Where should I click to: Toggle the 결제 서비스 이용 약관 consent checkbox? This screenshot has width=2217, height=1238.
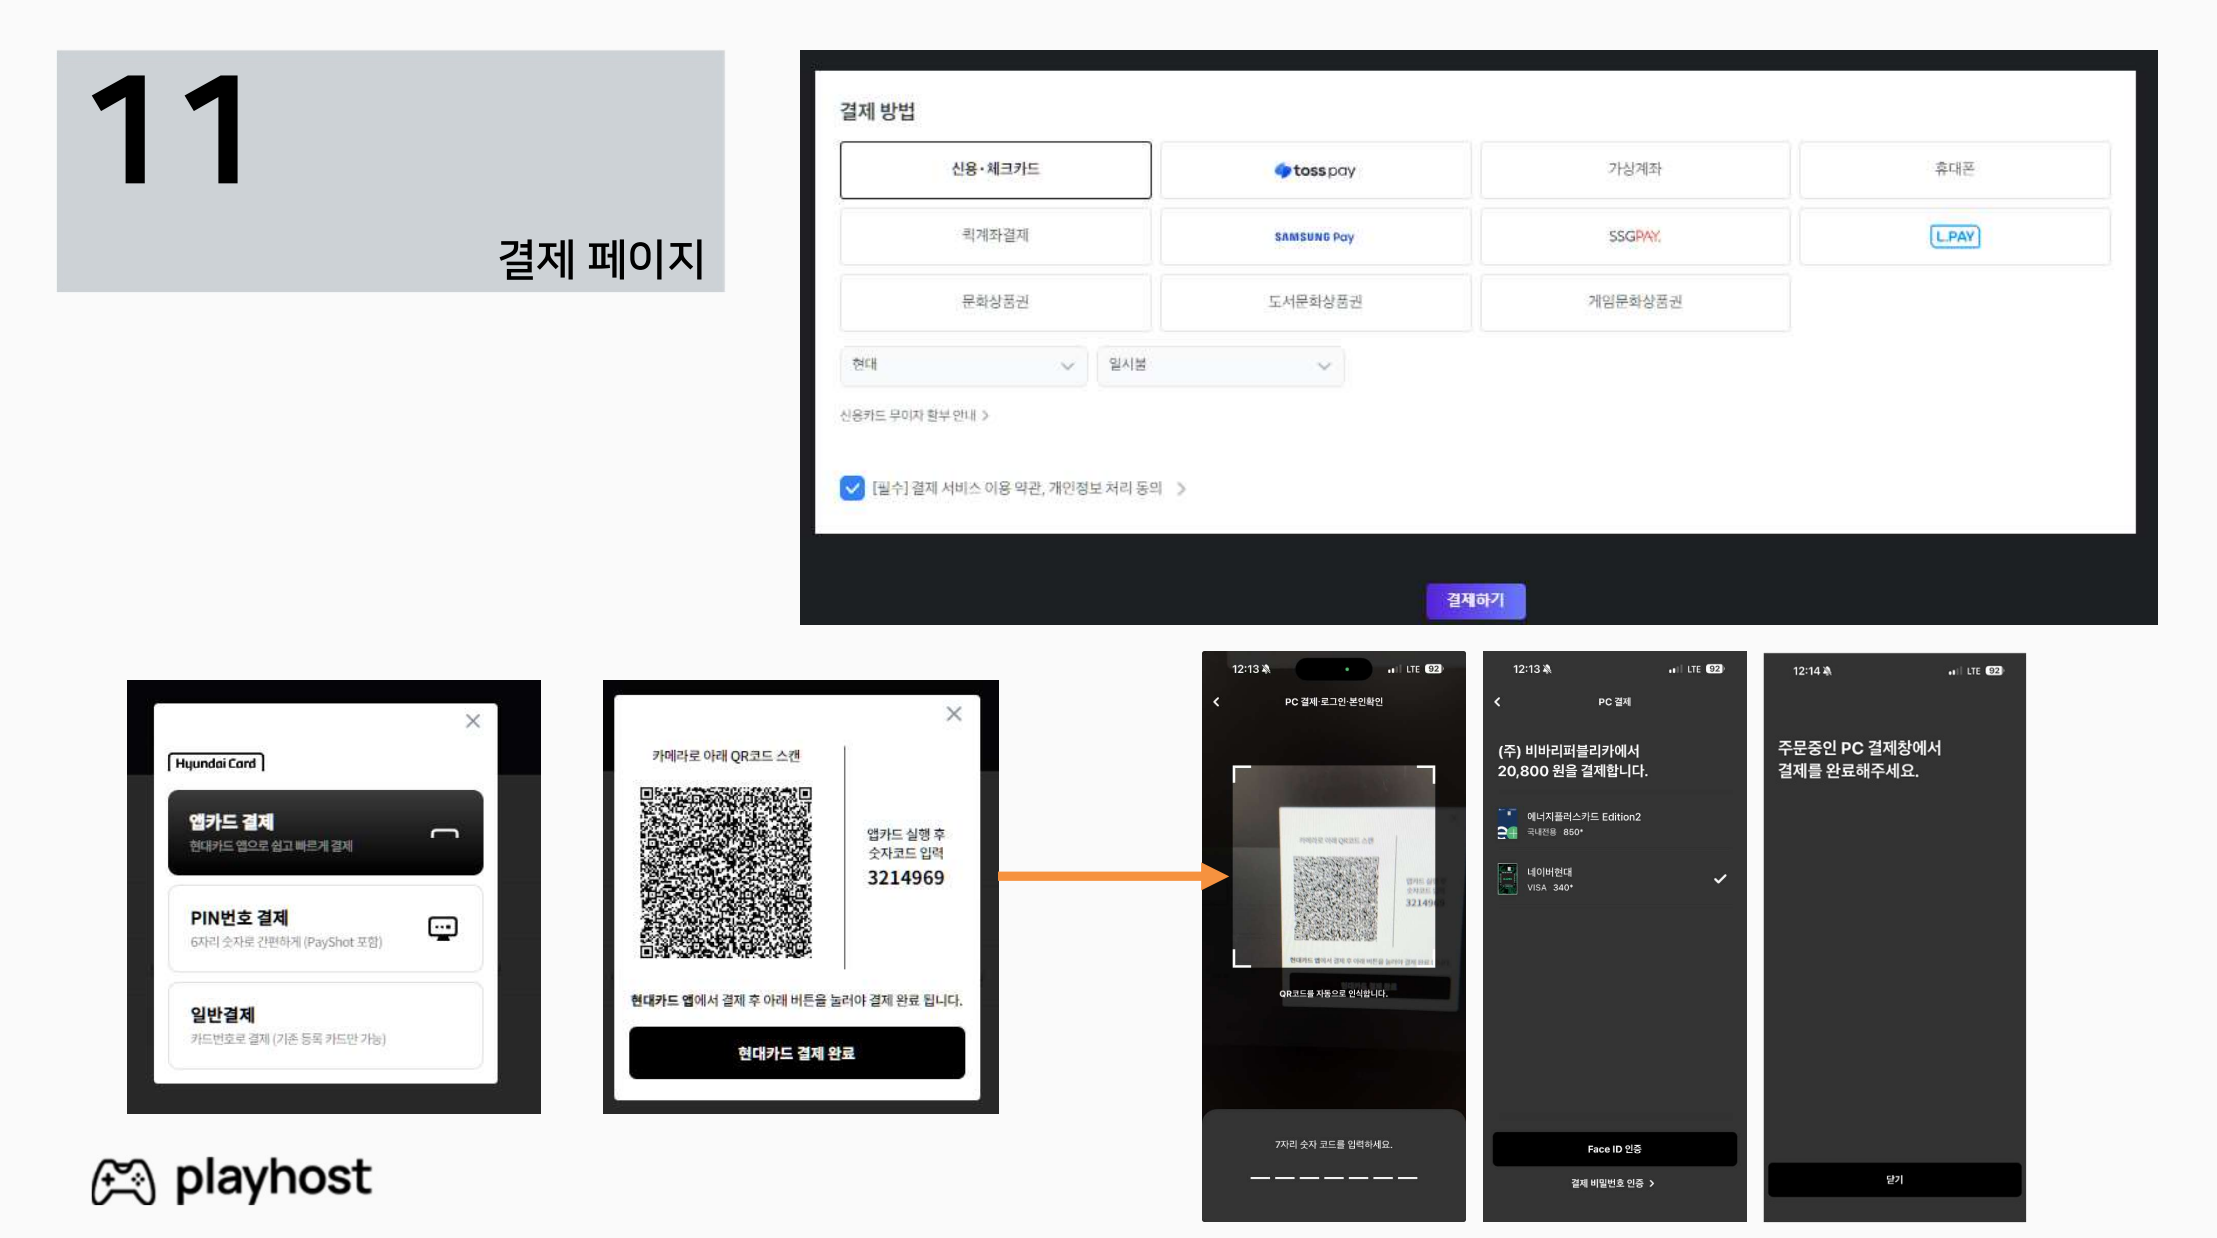click(852, 488)
